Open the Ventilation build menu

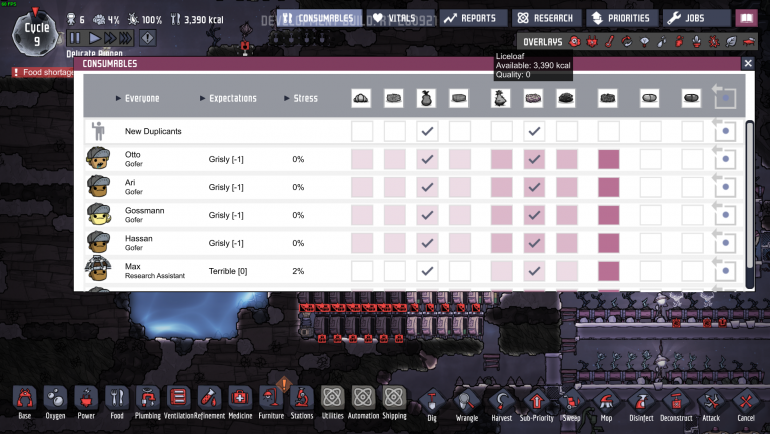(178, 403)
